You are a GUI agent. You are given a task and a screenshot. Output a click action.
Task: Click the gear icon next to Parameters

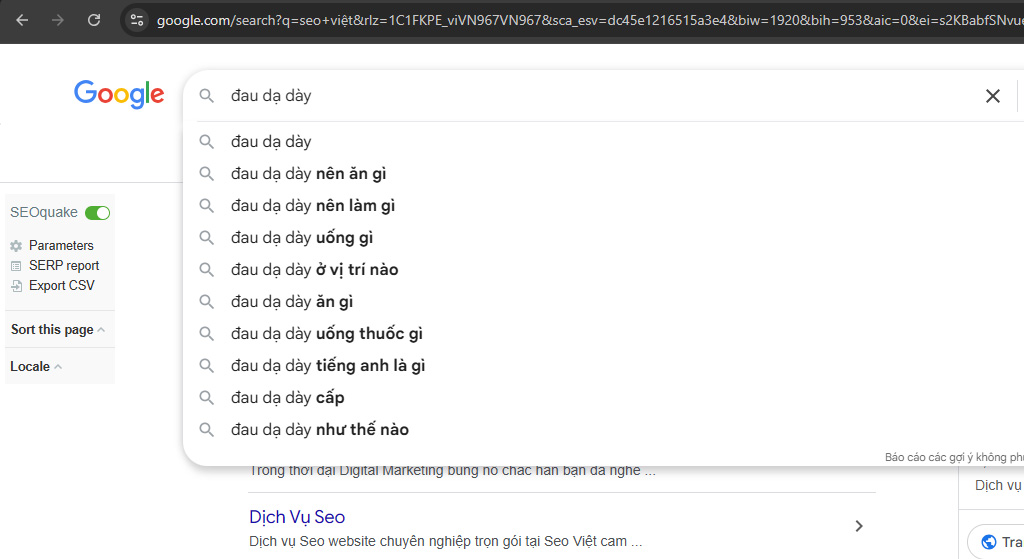click(x=16, y=246)
